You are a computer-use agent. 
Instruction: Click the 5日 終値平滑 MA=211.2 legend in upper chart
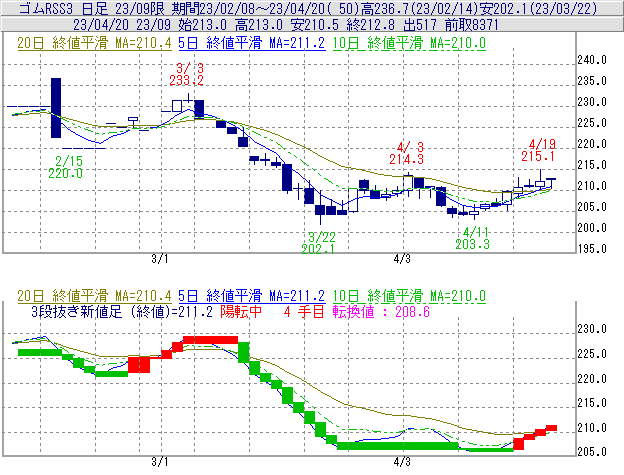point(252,43)
